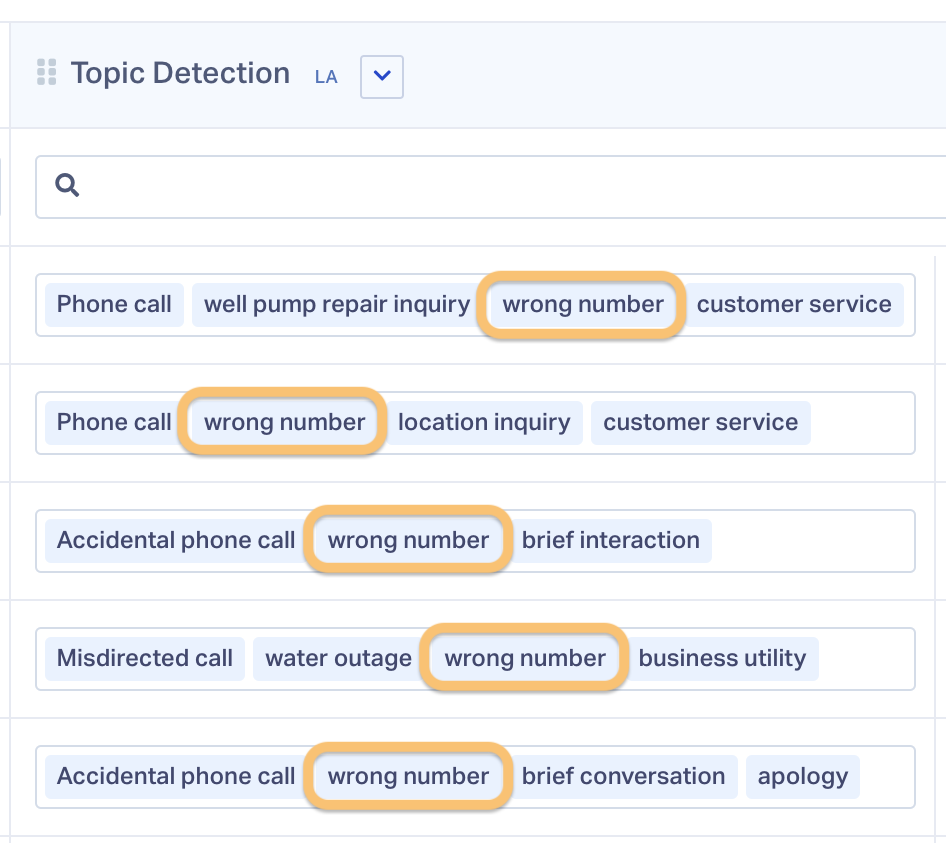This screenshot has width=946, height=843.
Task: Select the well pump repair inquiry tag
Action: (337, 305)
